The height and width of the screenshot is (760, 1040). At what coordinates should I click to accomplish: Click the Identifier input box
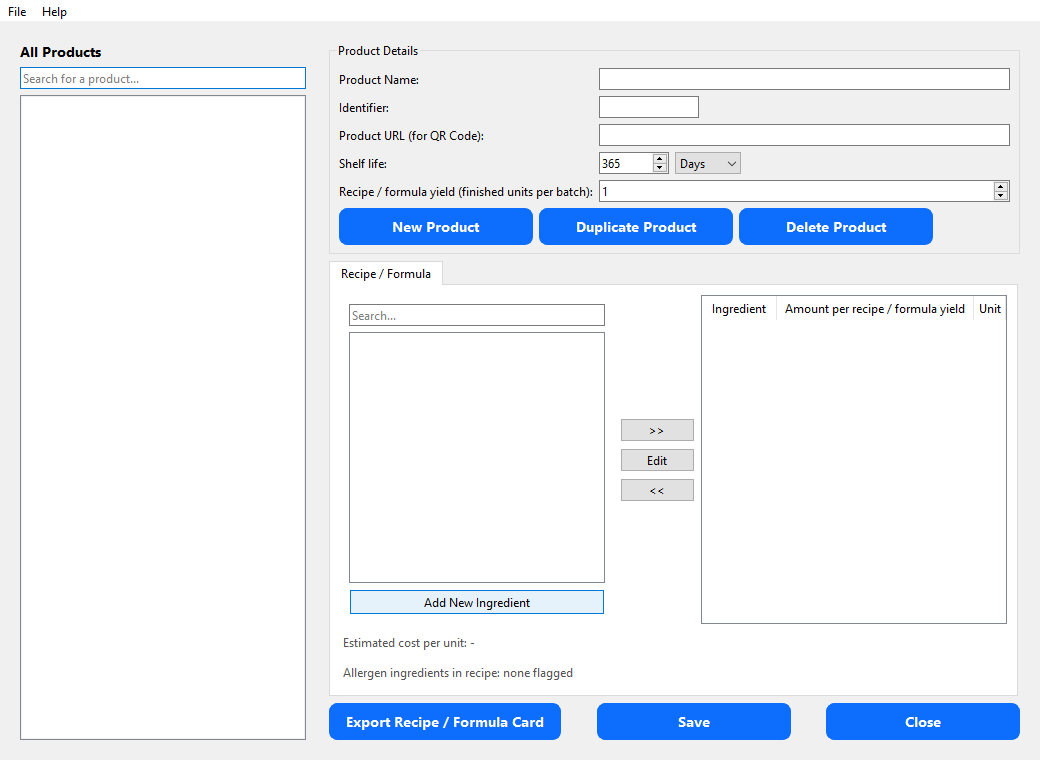click(x=649, y=107)
